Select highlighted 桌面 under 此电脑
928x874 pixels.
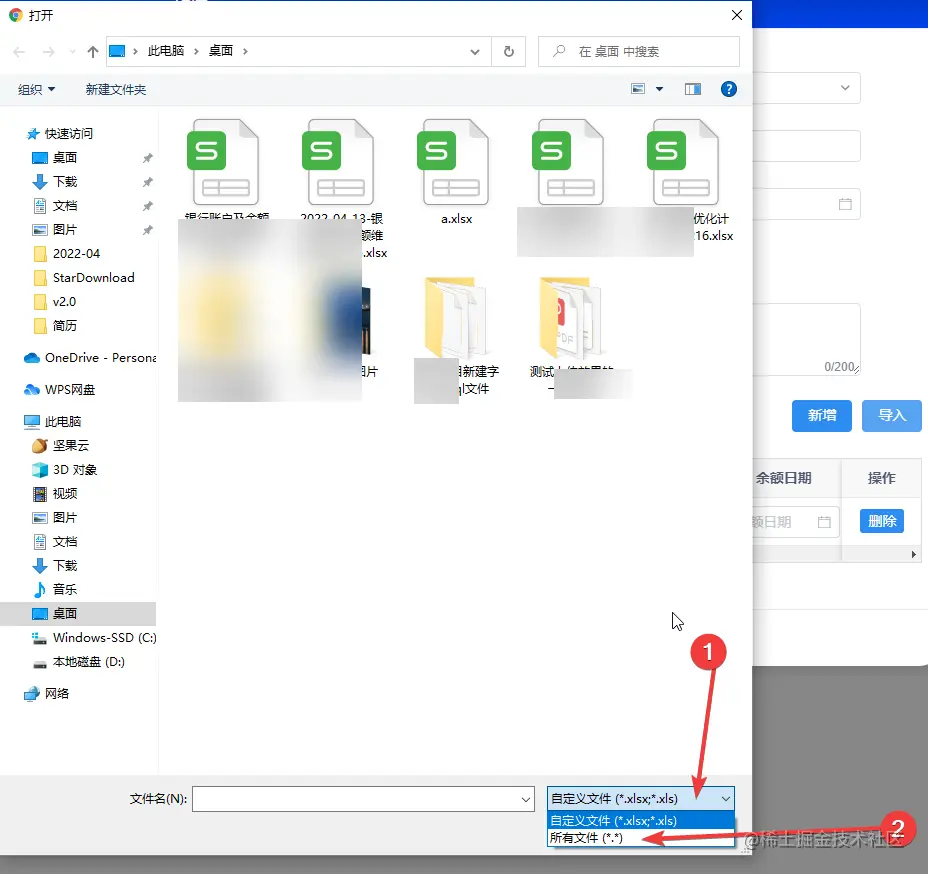click(78, 614)
